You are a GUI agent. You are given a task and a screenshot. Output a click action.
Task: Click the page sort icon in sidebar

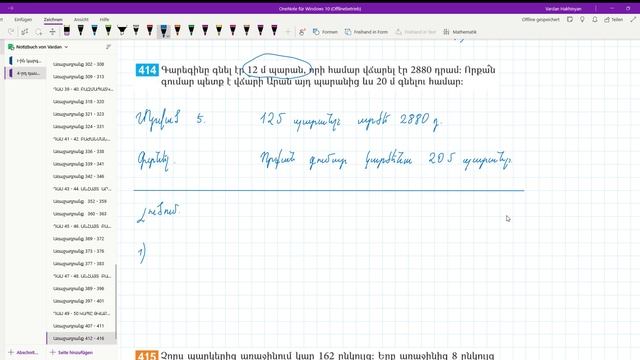[x=108, y=47]
